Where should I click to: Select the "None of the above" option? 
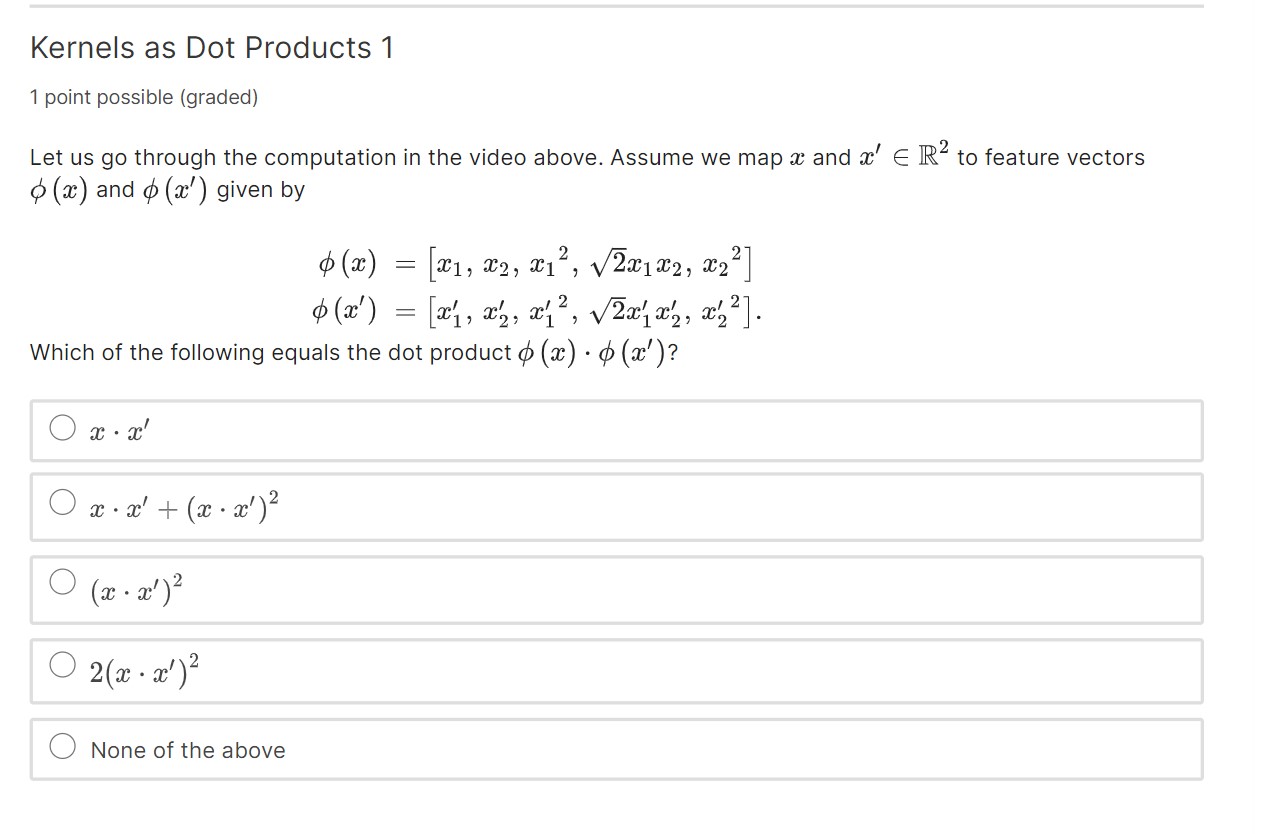pyautogui.click(x=62, y=744)
